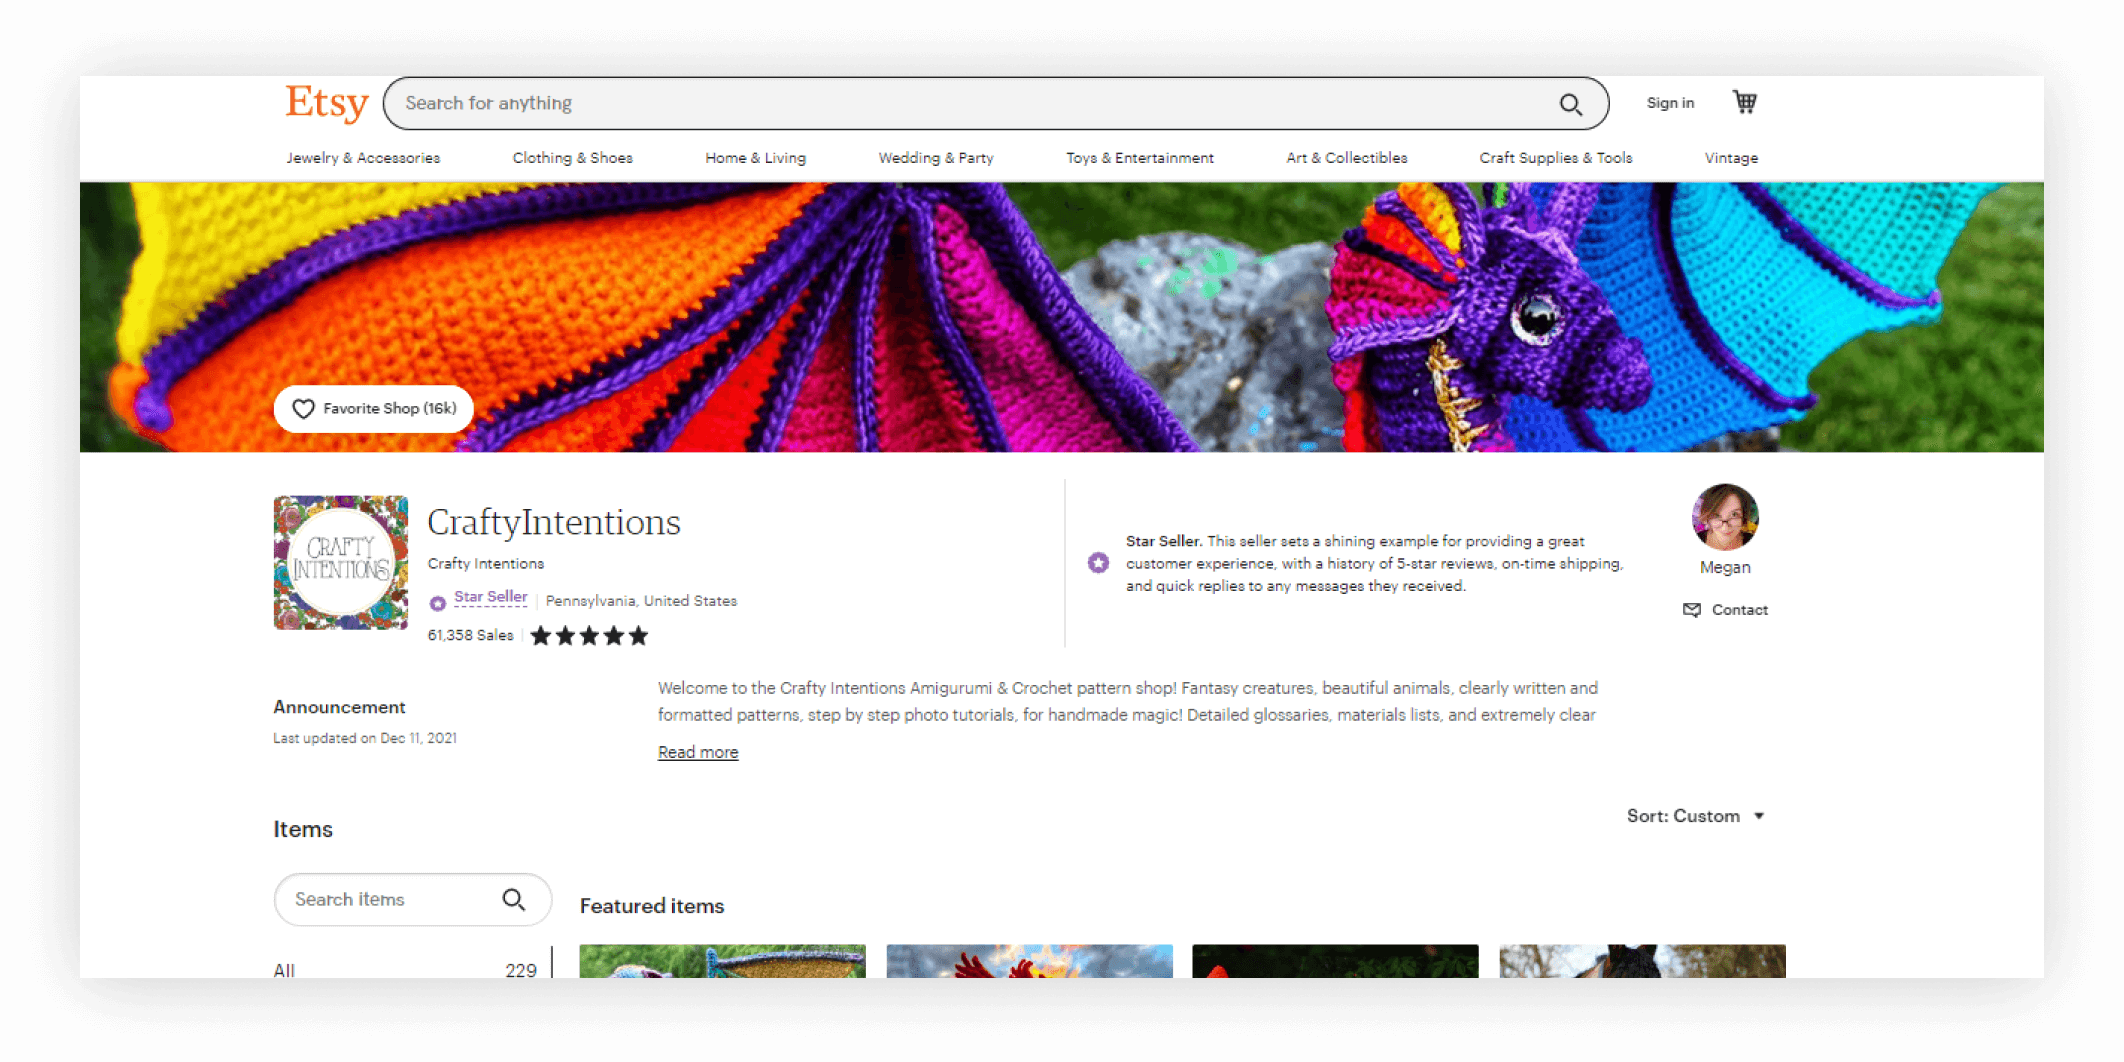Click the Sign in link
Viewport: 2124px width, 1062px height.
1670,103
